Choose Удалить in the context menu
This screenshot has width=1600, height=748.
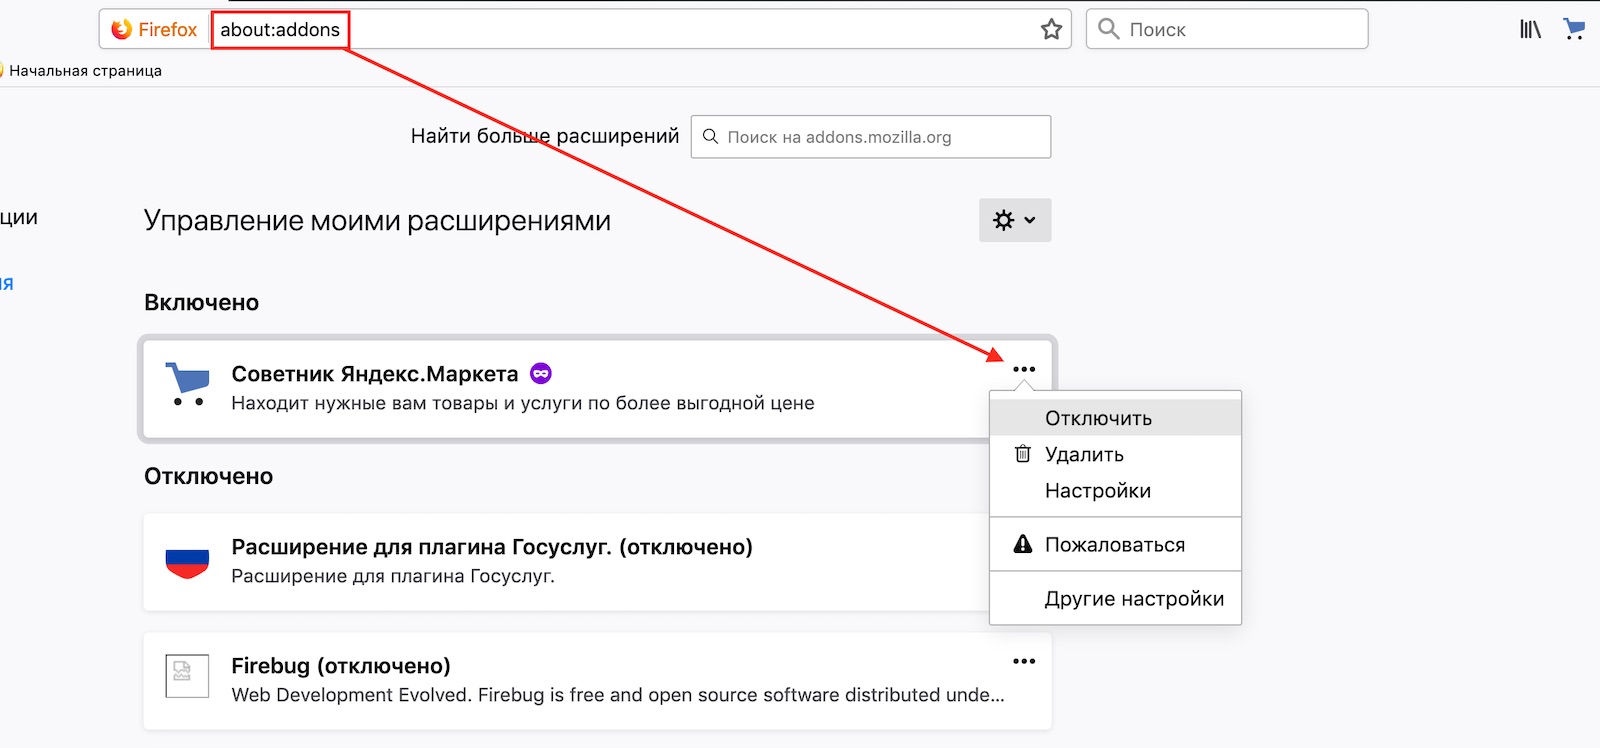coord(1115,454)
